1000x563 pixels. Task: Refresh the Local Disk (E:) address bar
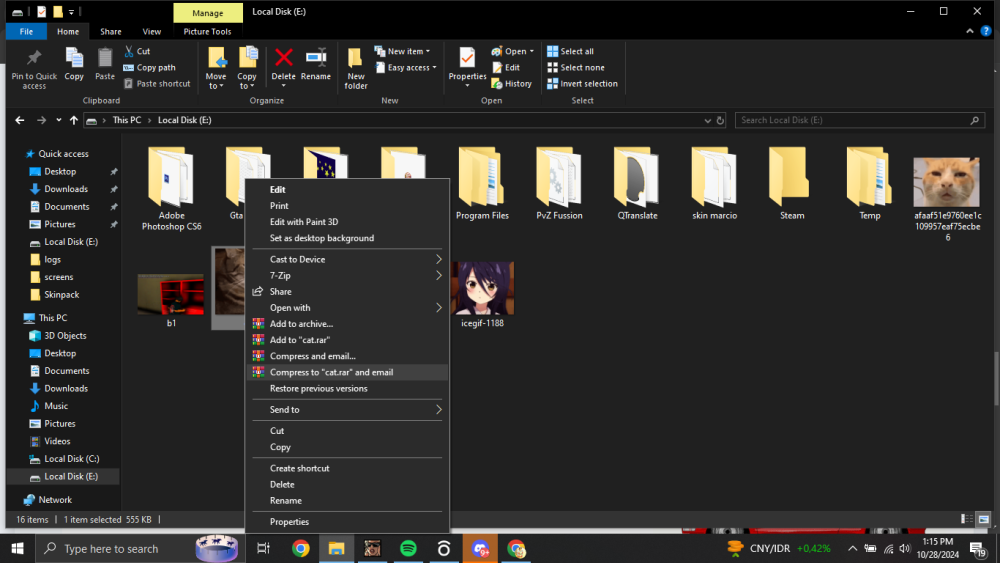click(x=720, y=120)
